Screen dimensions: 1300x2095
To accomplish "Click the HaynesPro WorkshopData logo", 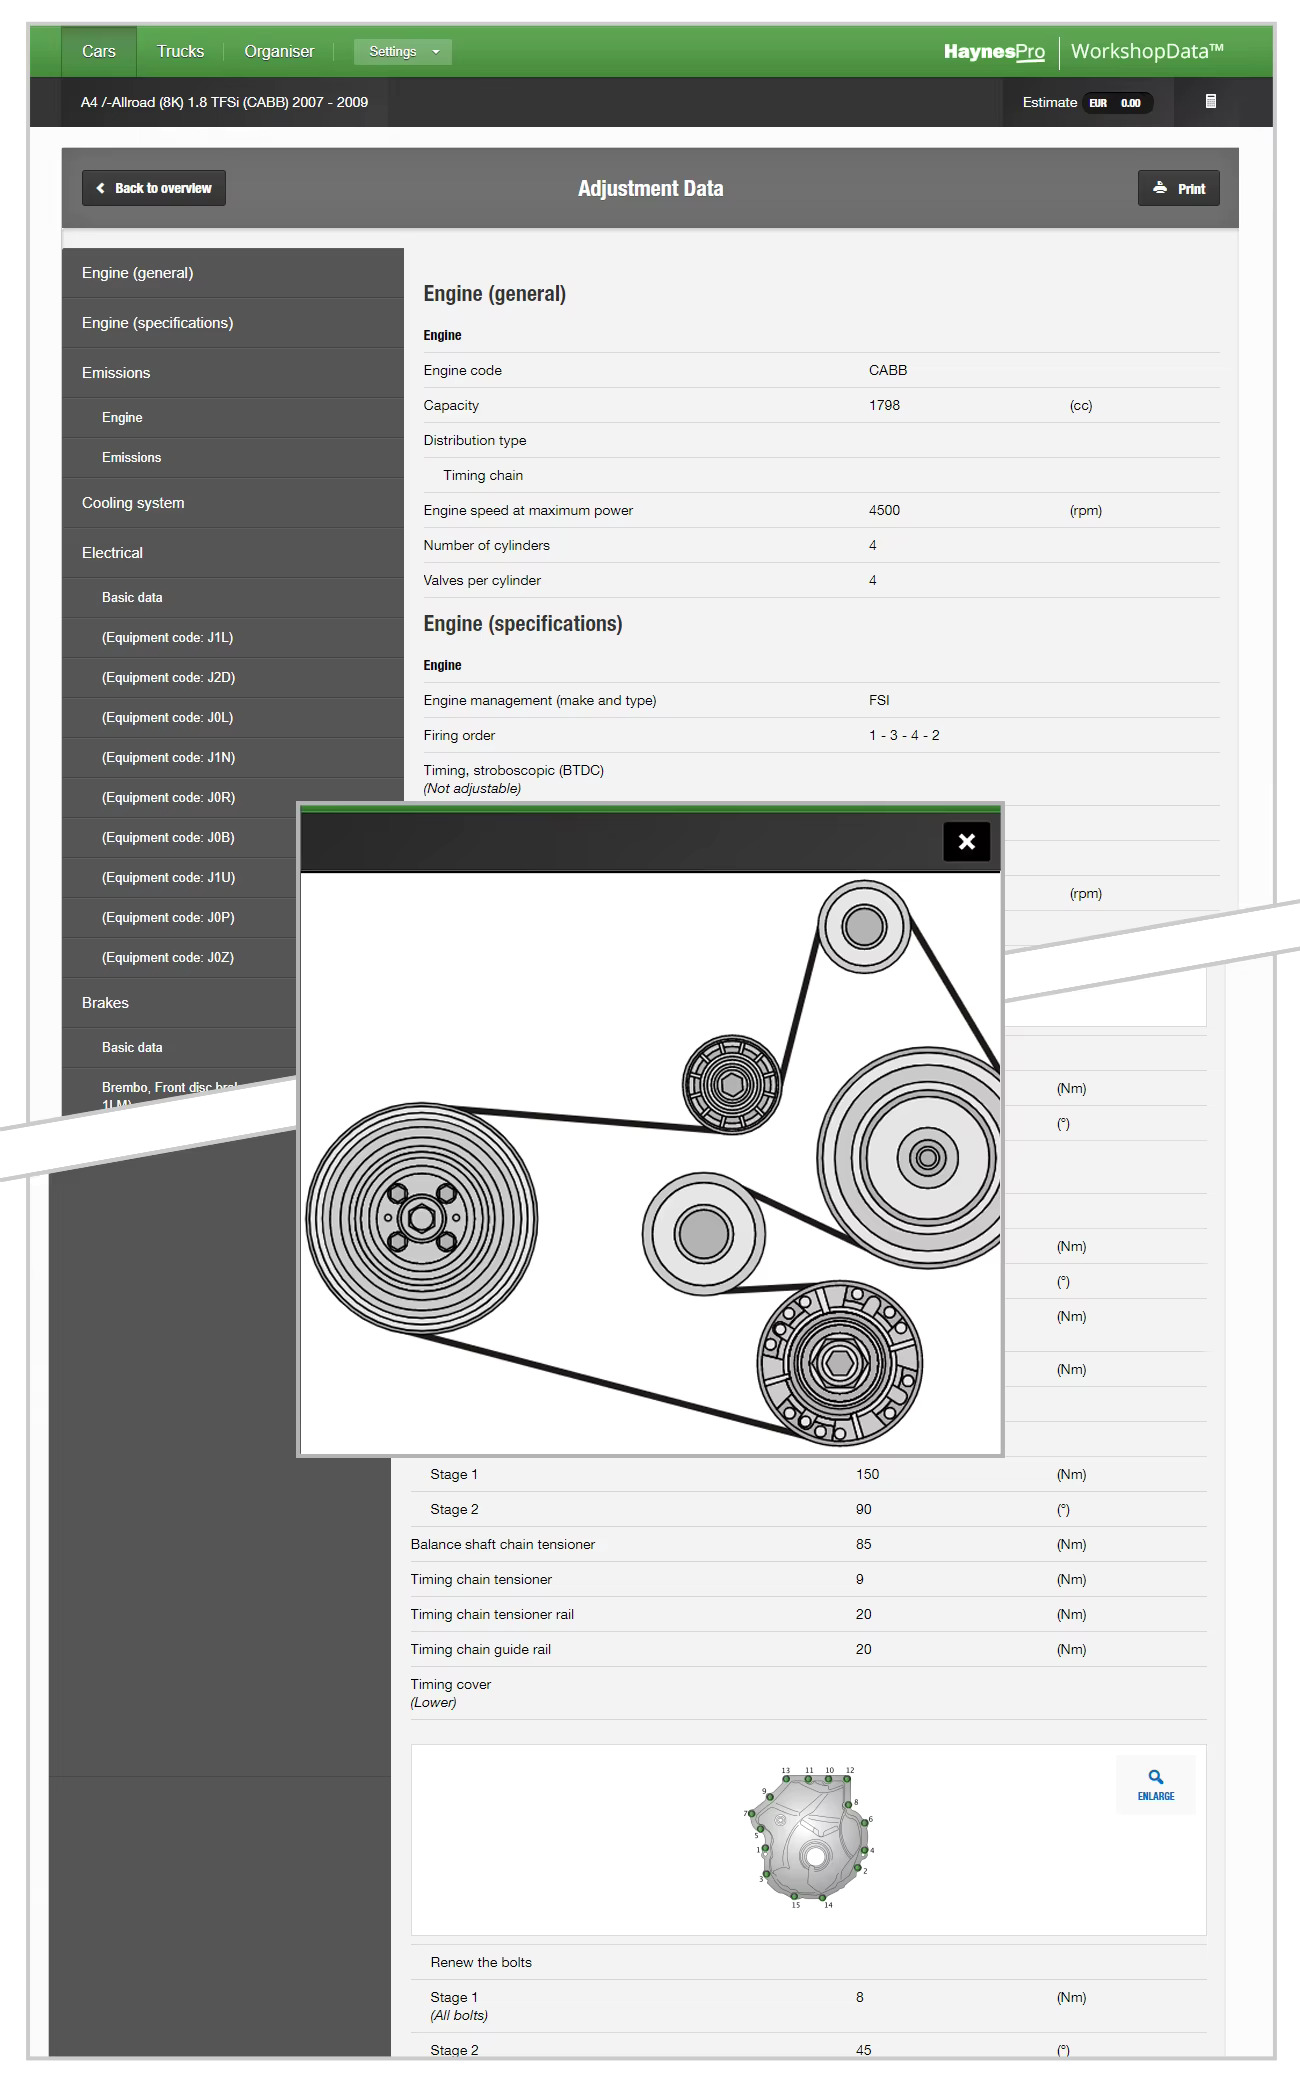I will pyautogui.click(x=1083, y=52).
